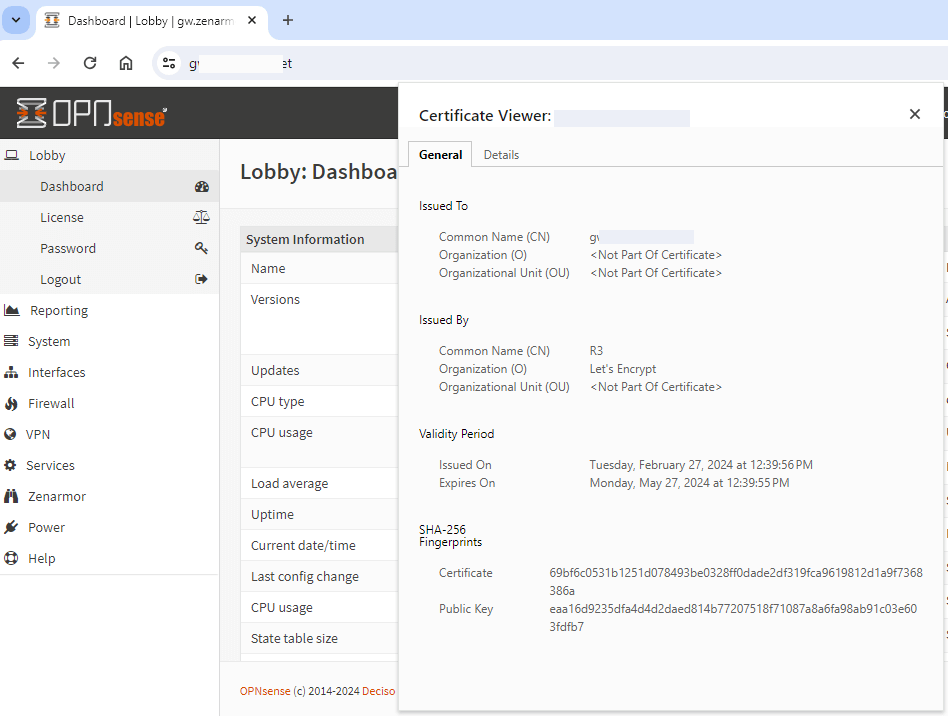
Task: Click the Logout arrow icon
Action: (201, 279)
